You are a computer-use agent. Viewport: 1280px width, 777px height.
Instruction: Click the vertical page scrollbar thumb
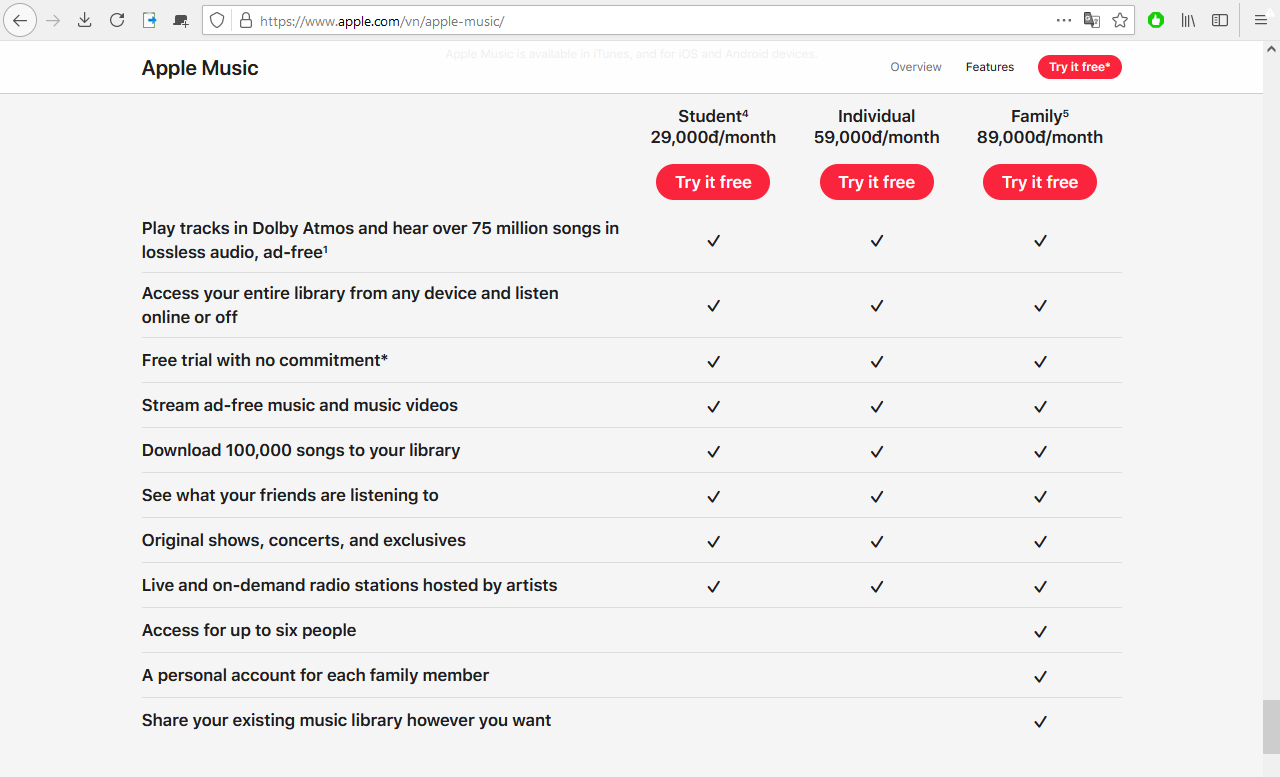pyautogui.click(x=1271, y=727)
